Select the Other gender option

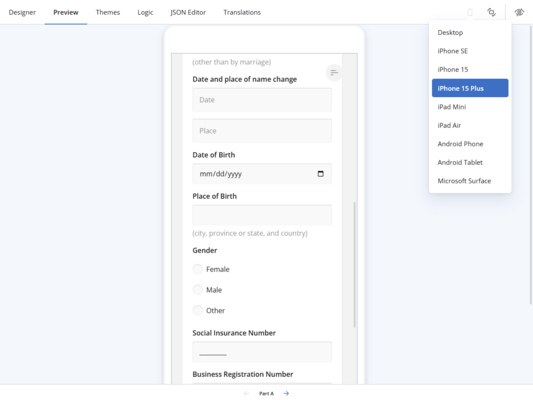pyautogui.click(x=197, y=311)
